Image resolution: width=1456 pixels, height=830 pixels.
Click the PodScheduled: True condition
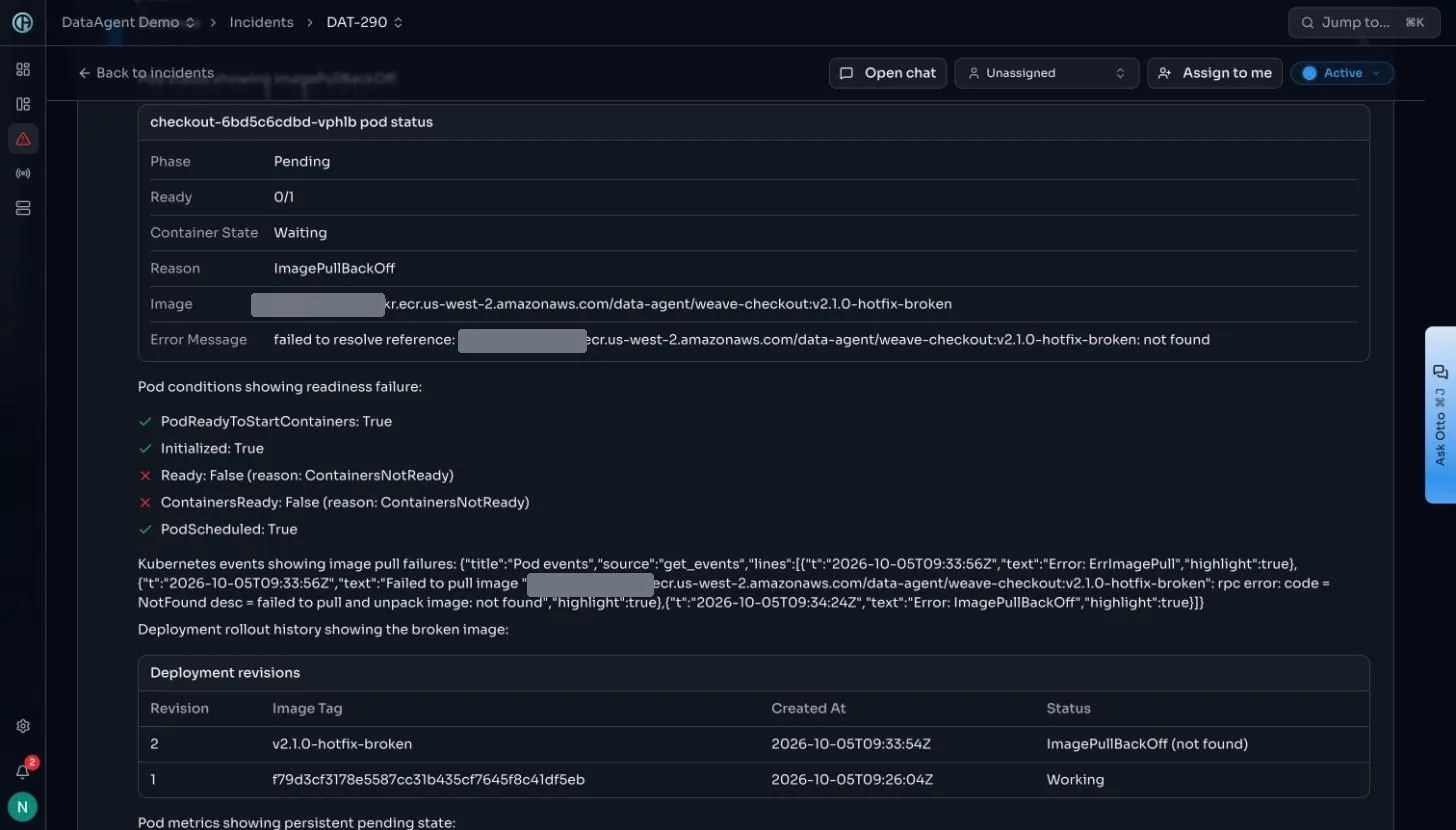click(x=229, y=529)
